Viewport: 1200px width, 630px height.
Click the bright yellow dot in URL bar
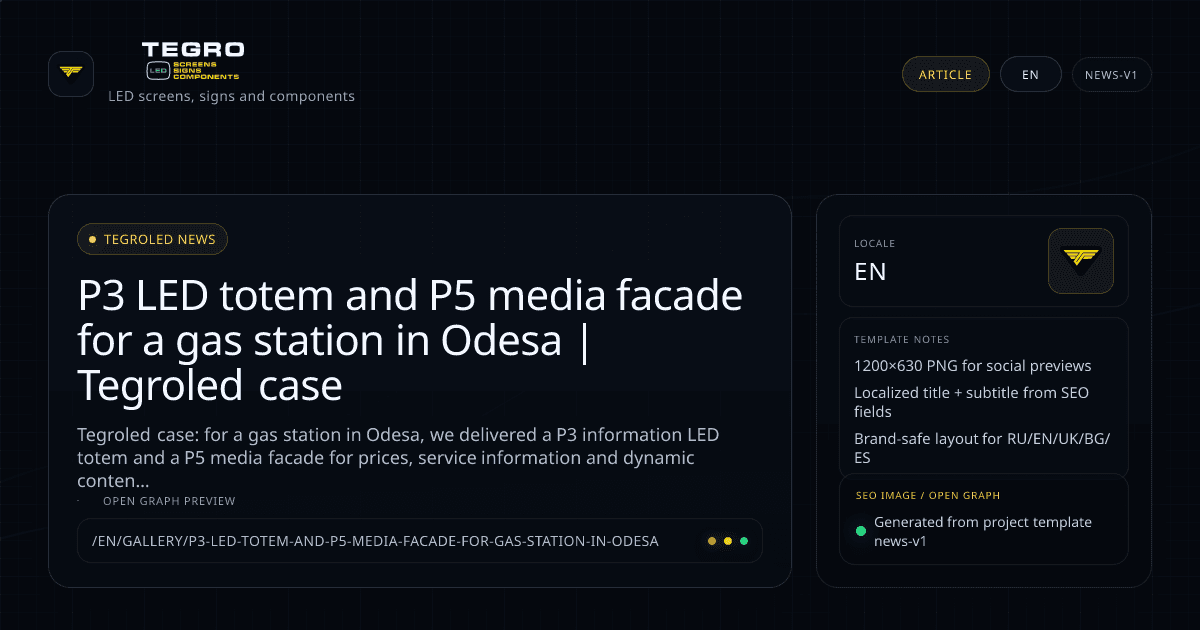coord(728,541)
